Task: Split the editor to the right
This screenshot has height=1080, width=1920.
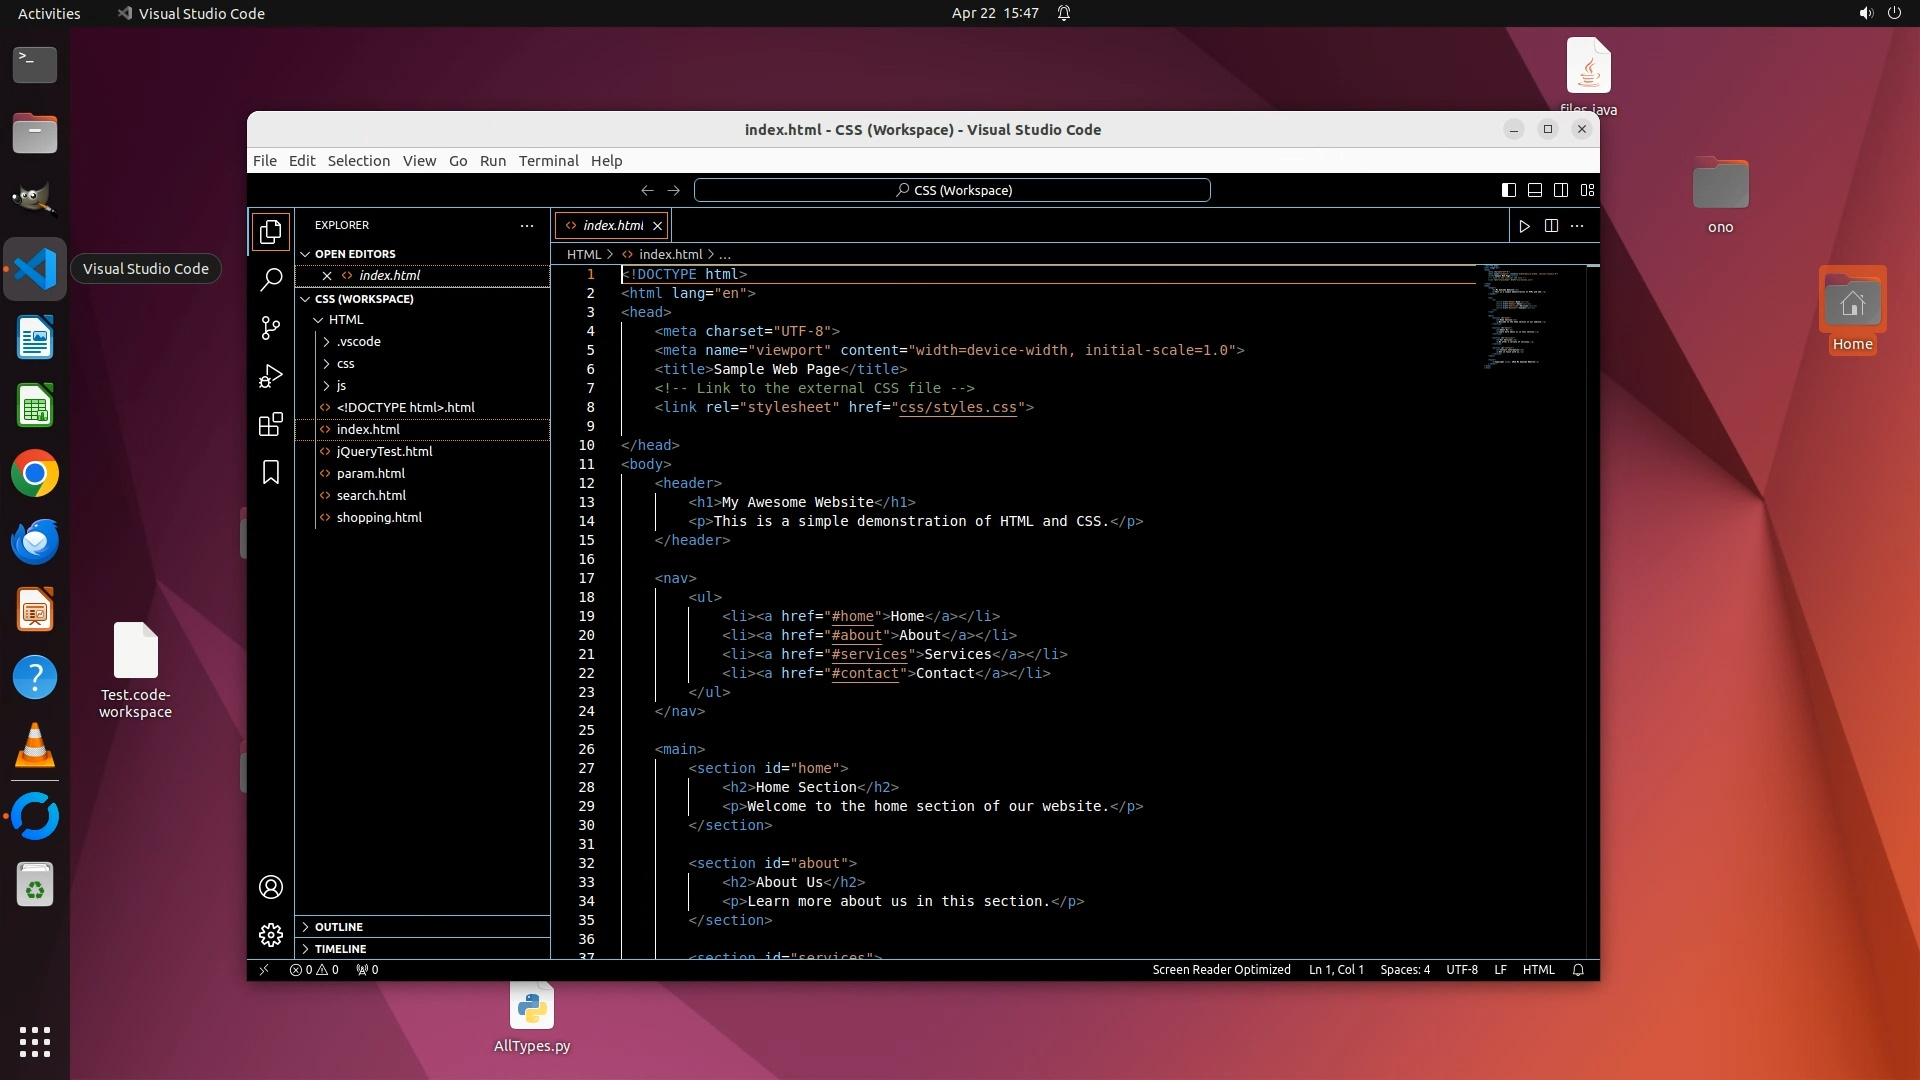Action: (x=1551, y=226)
